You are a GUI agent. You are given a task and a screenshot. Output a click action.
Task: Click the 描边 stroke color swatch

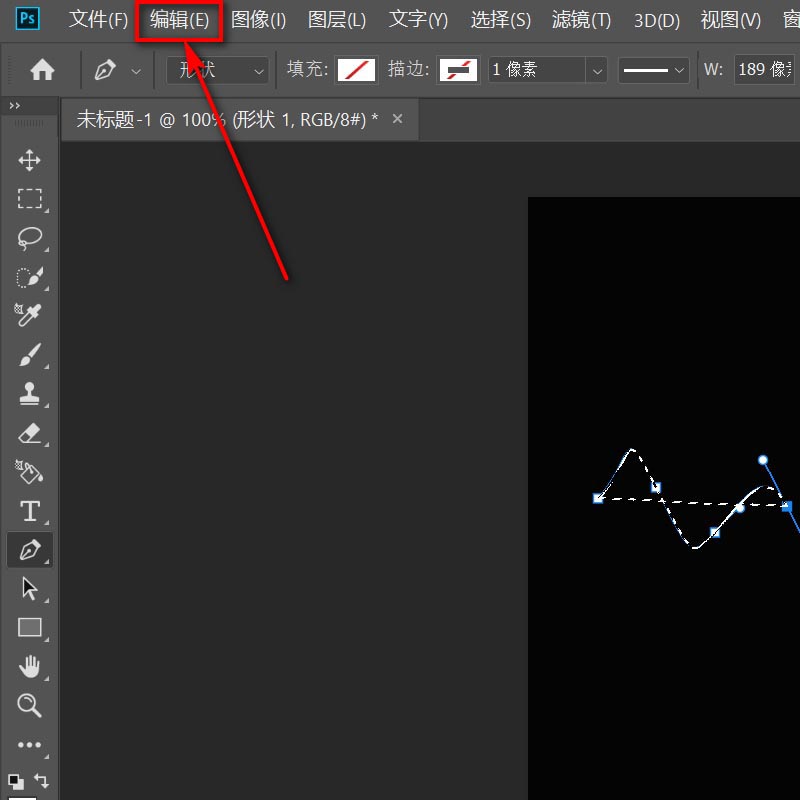pos(458,70)
